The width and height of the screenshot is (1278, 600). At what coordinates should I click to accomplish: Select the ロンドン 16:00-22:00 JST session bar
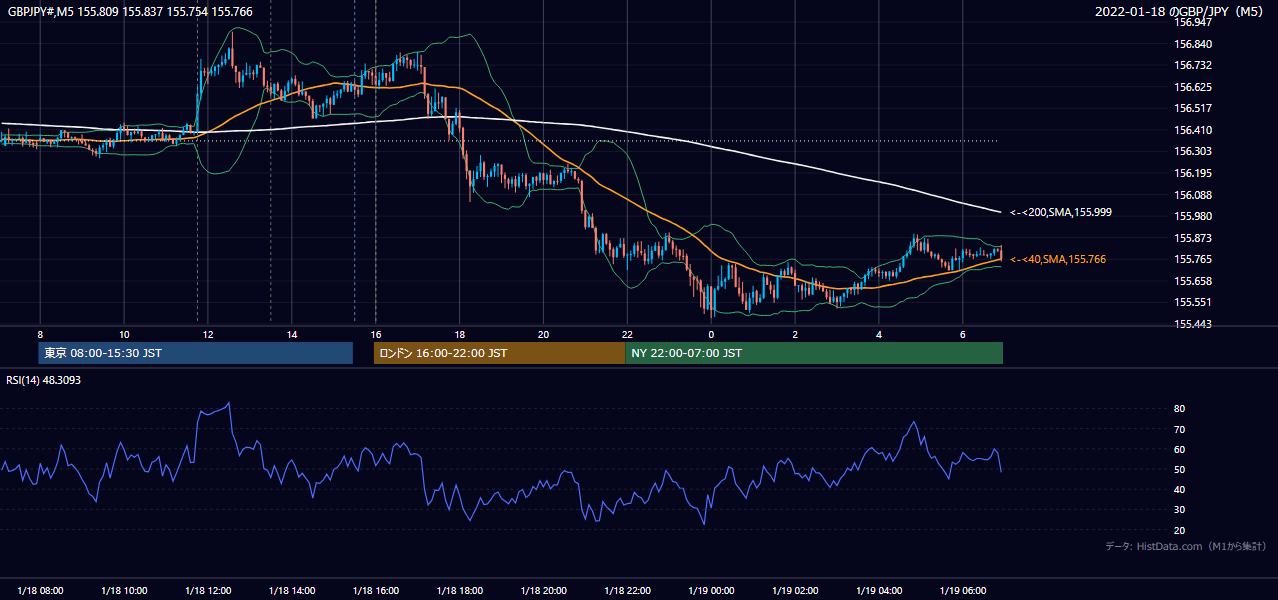pos(499,353)
